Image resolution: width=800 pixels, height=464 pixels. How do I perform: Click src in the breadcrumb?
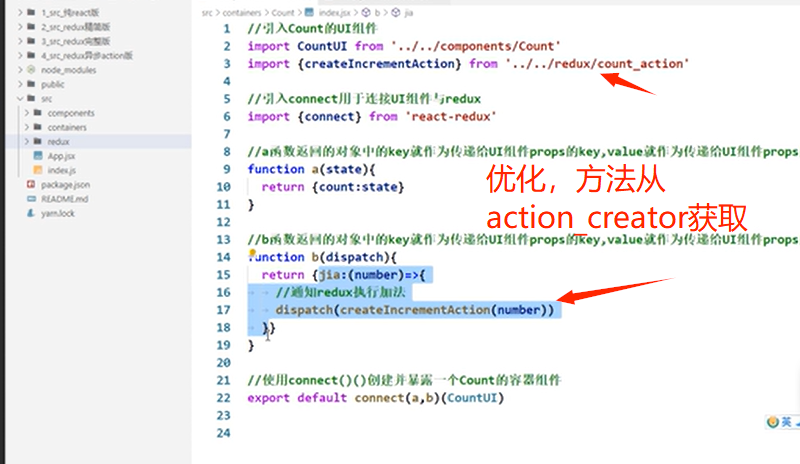click(x=207, y=13)
